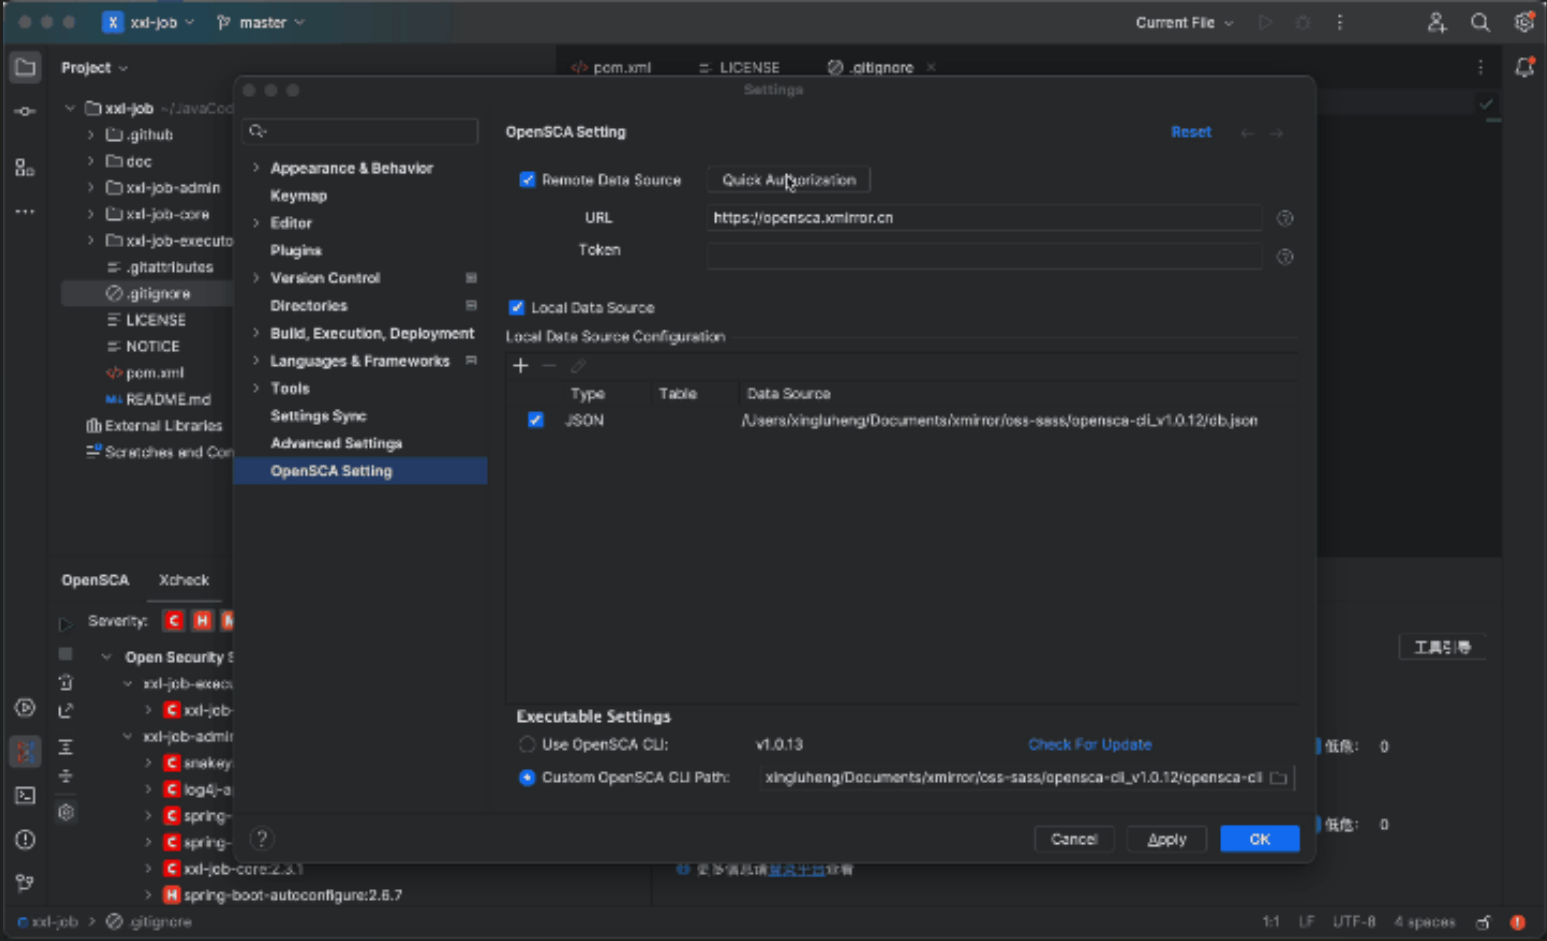Select Custom OpenSCA CLI Path radio button

point(527,777)
